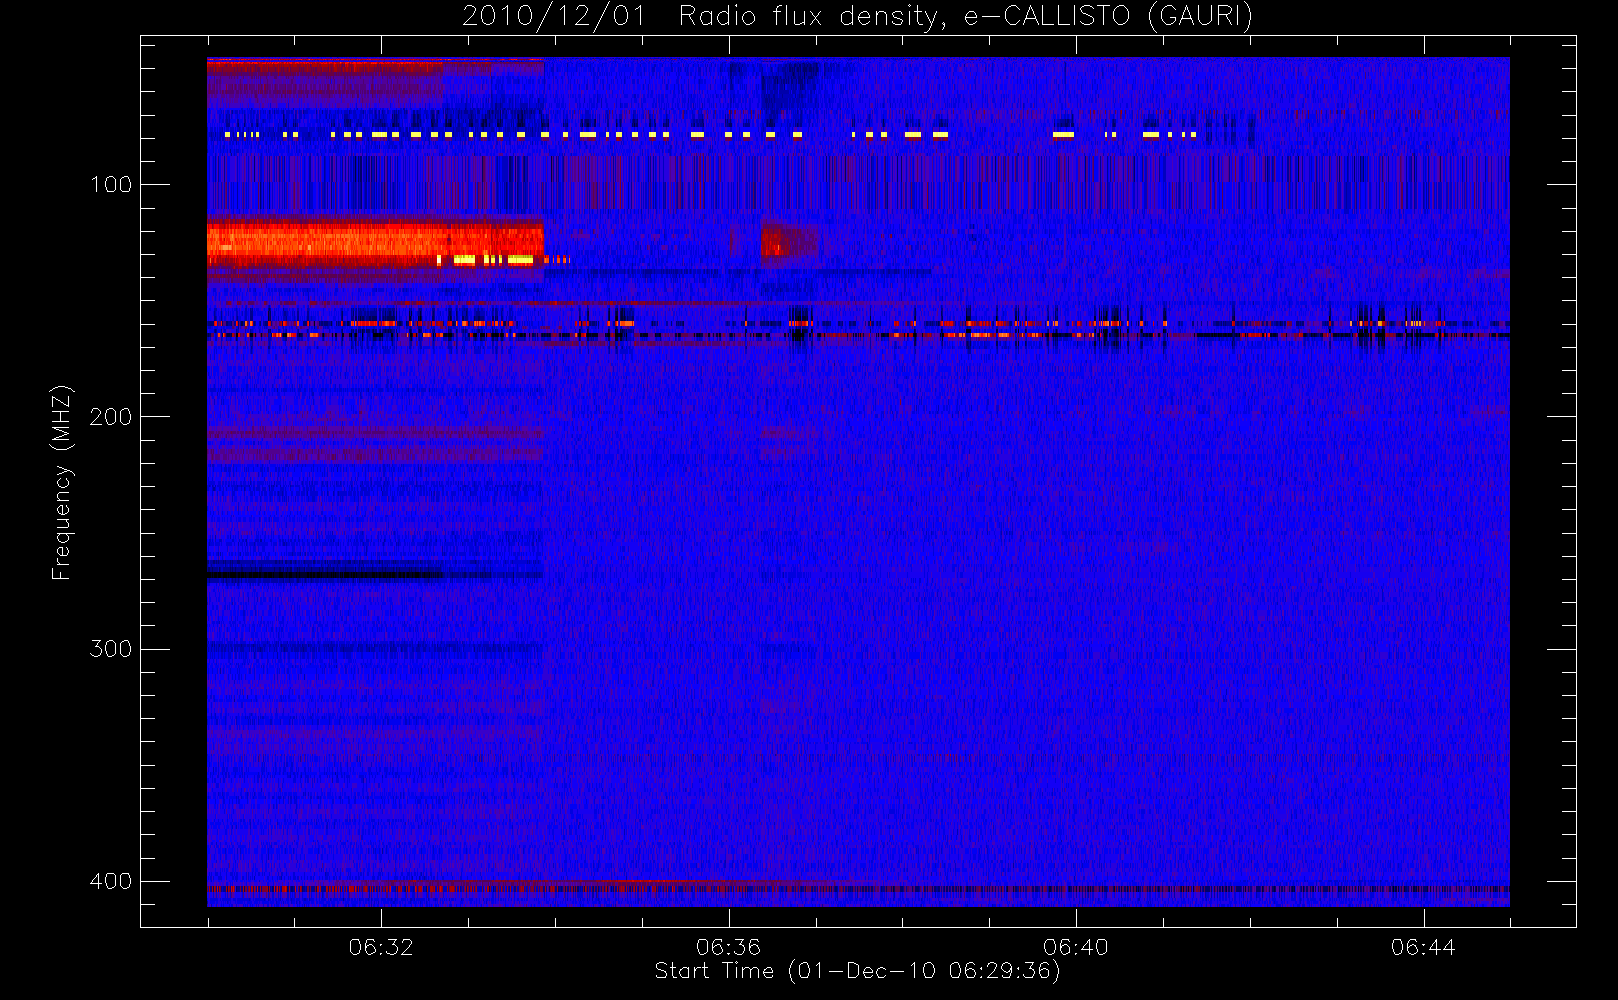The image size is (1618, 1000).
Task: Click the 06:40 time tick label
Action: point(1076,947)
